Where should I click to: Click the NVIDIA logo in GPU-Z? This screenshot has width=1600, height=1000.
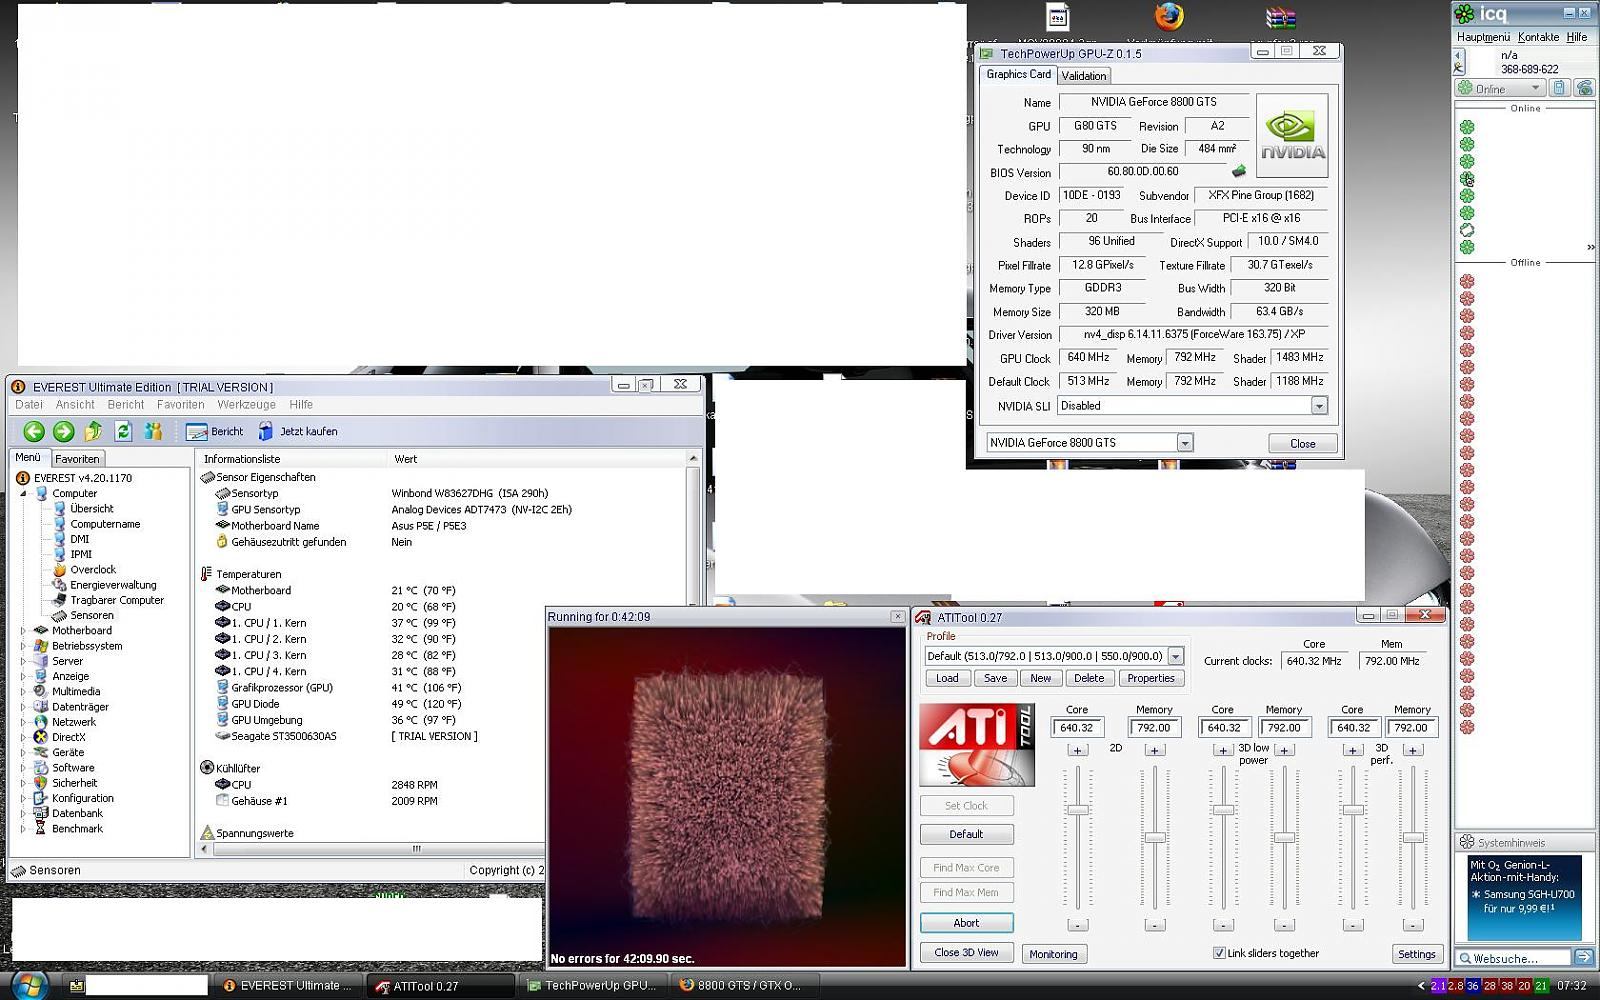1292,136
